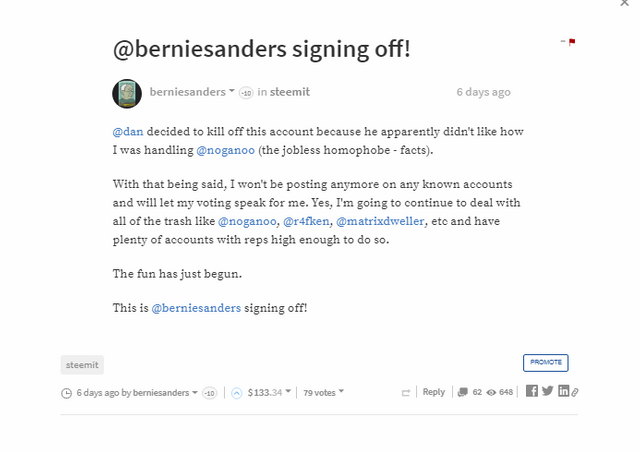
Task: Upvote the post using the arrow circle
Action: pyautogui.click(x=237, y=392)
